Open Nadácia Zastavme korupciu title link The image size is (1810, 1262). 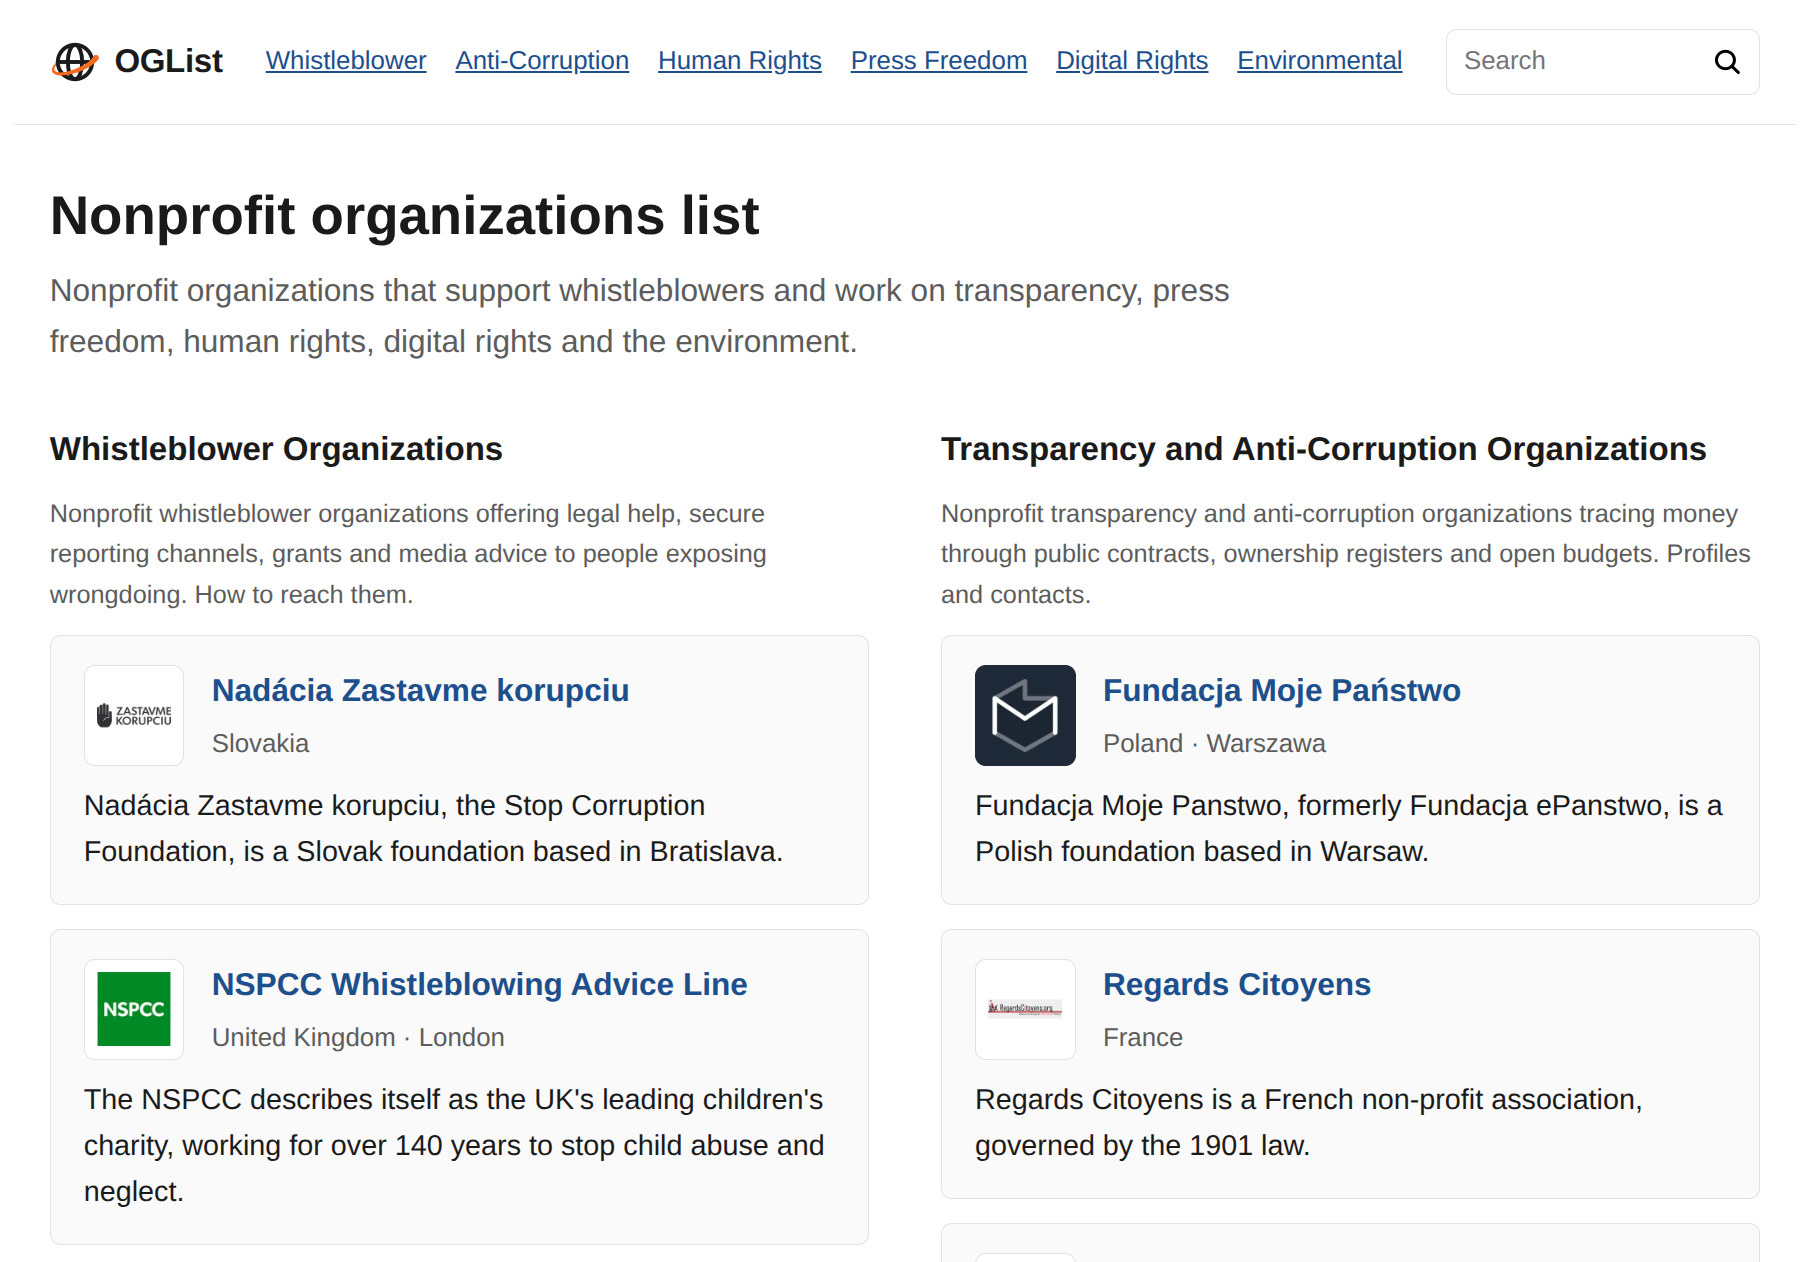click(x=421, y=690)
